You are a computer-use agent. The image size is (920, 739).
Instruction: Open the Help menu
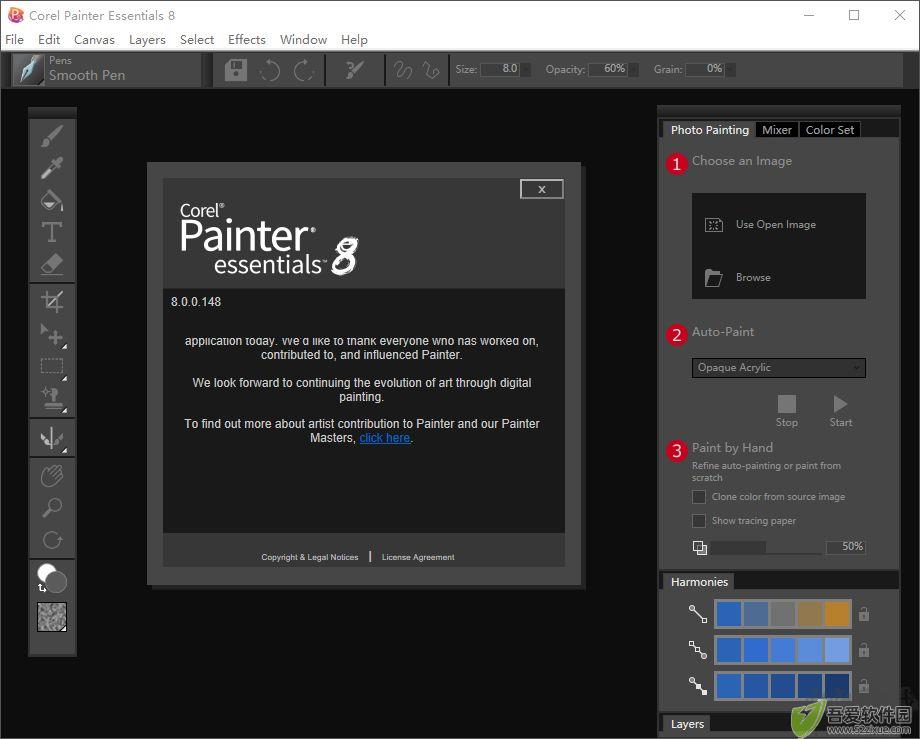354,39
